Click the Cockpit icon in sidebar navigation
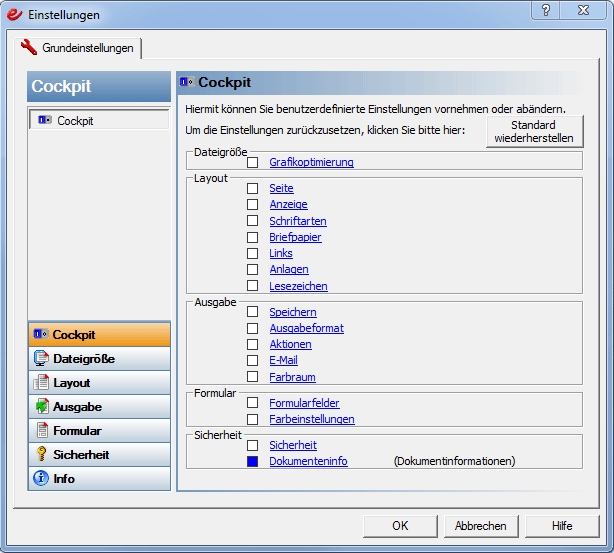Image resolution: width=614 pixels, height=553 pixels. tap(41, 334)
